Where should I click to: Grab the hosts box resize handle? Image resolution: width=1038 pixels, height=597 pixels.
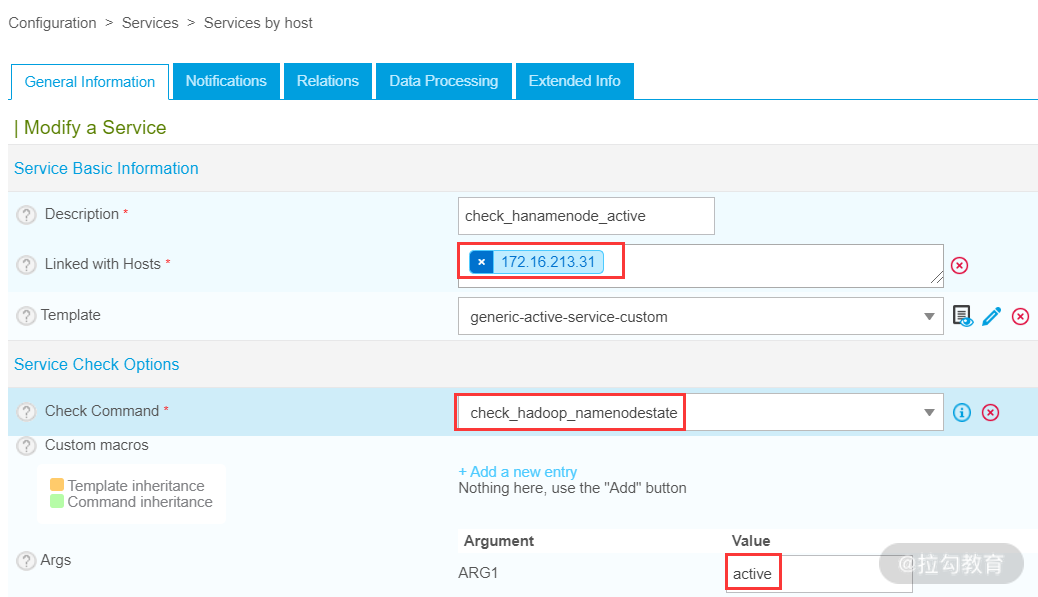(936, 279)
